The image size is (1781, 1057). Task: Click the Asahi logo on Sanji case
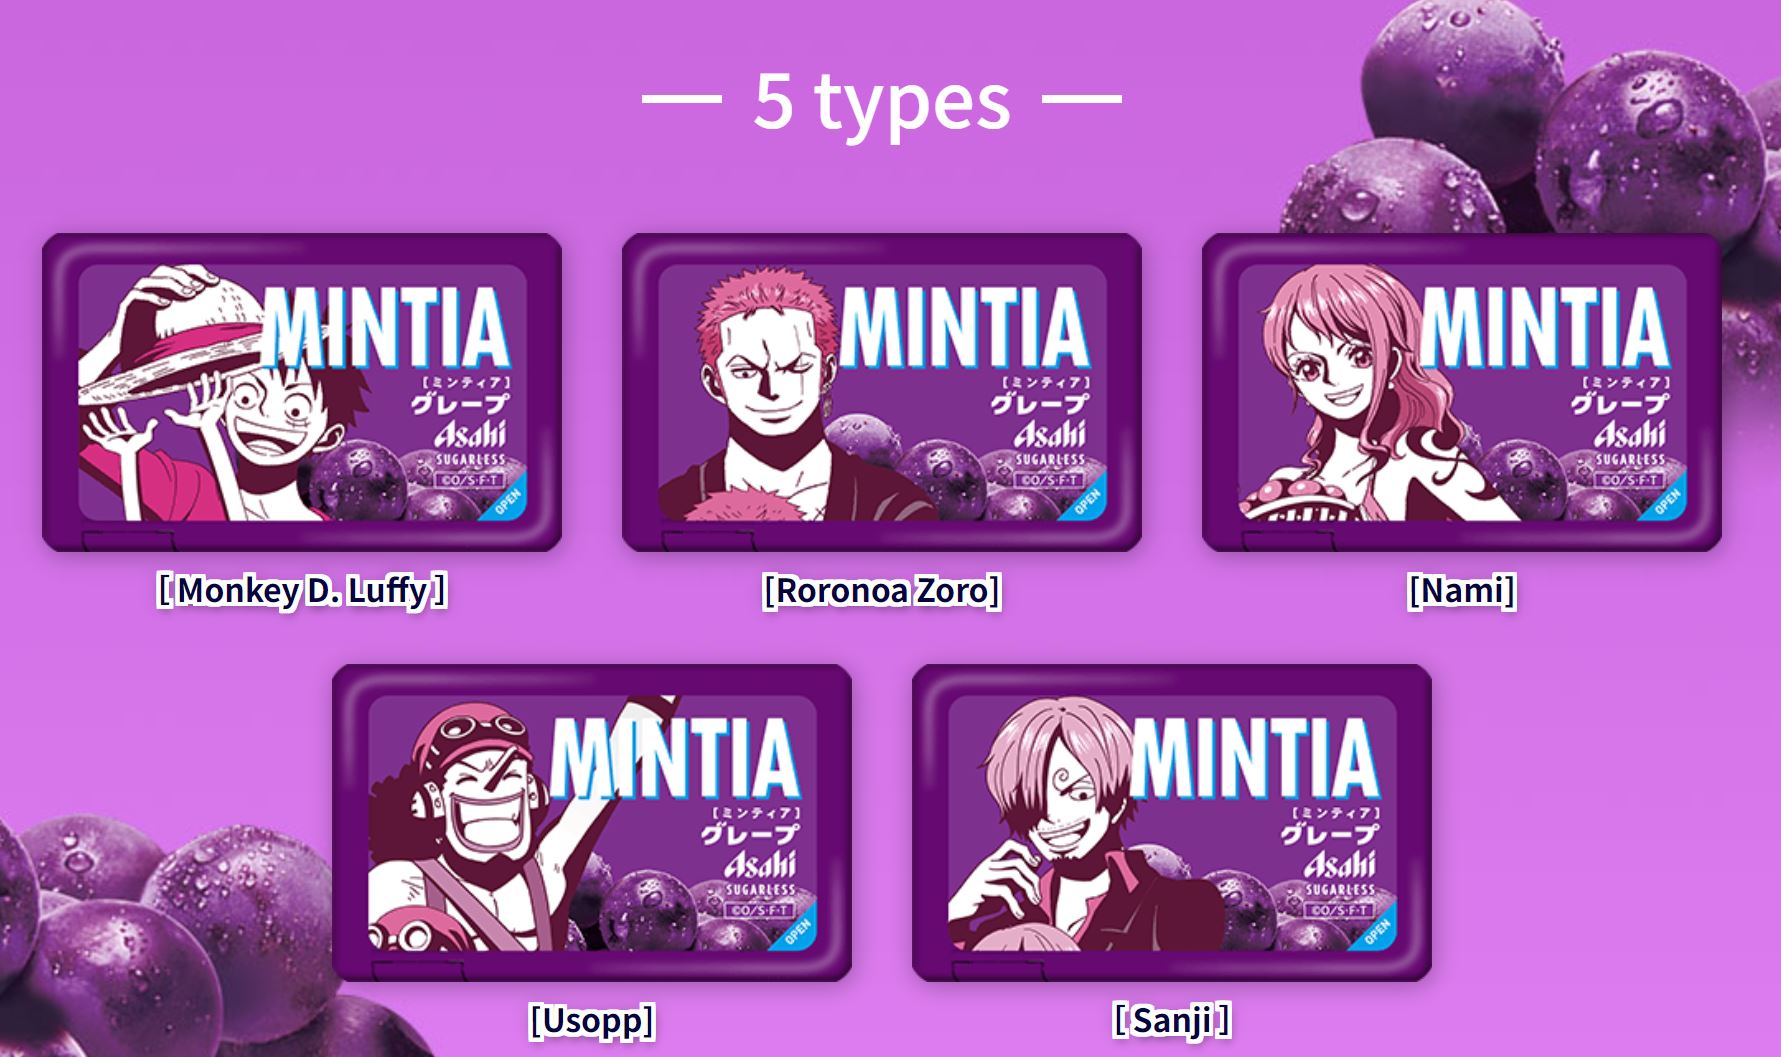coord(1340,865)
